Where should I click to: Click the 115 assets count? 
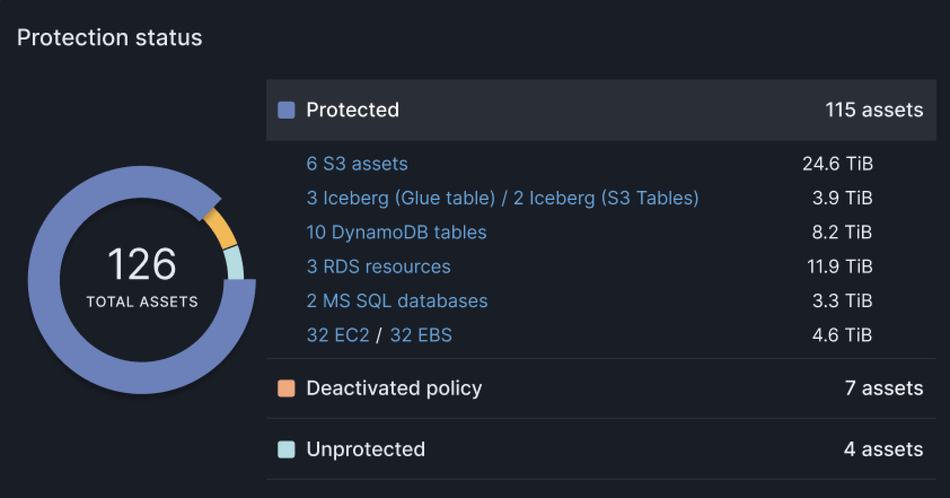point(873,110)
